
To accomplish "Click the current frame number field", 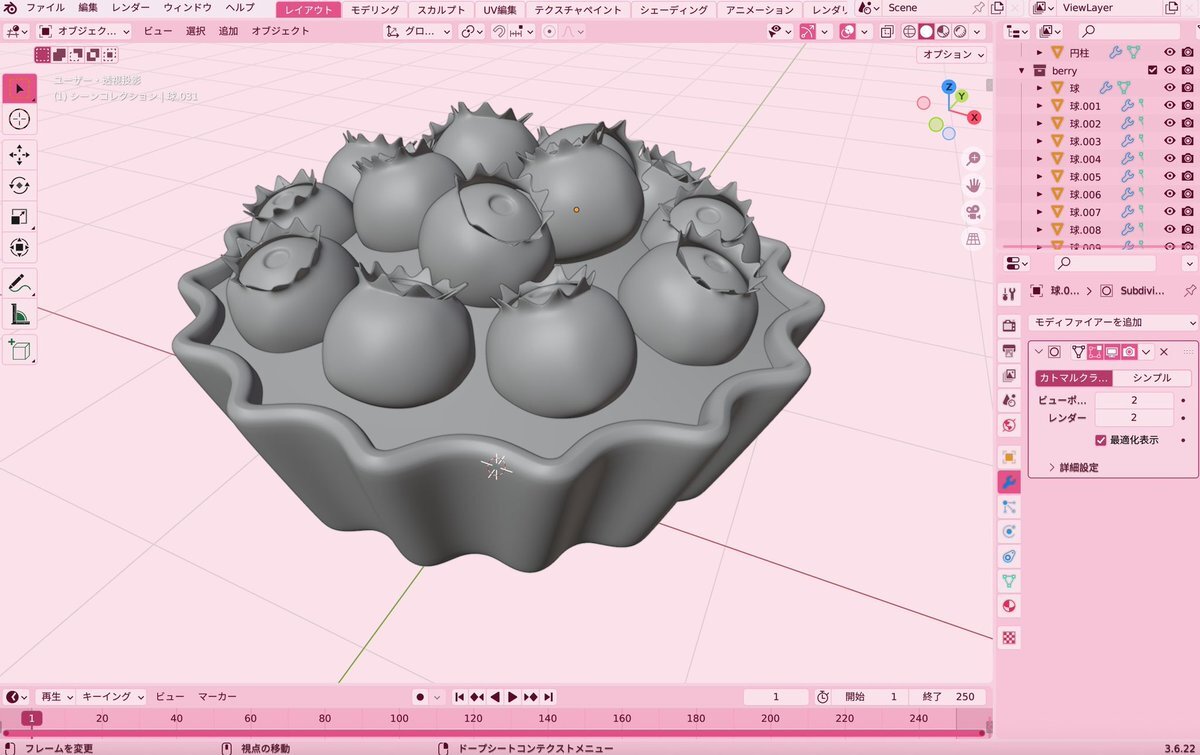I will click(x=776, y=697).
